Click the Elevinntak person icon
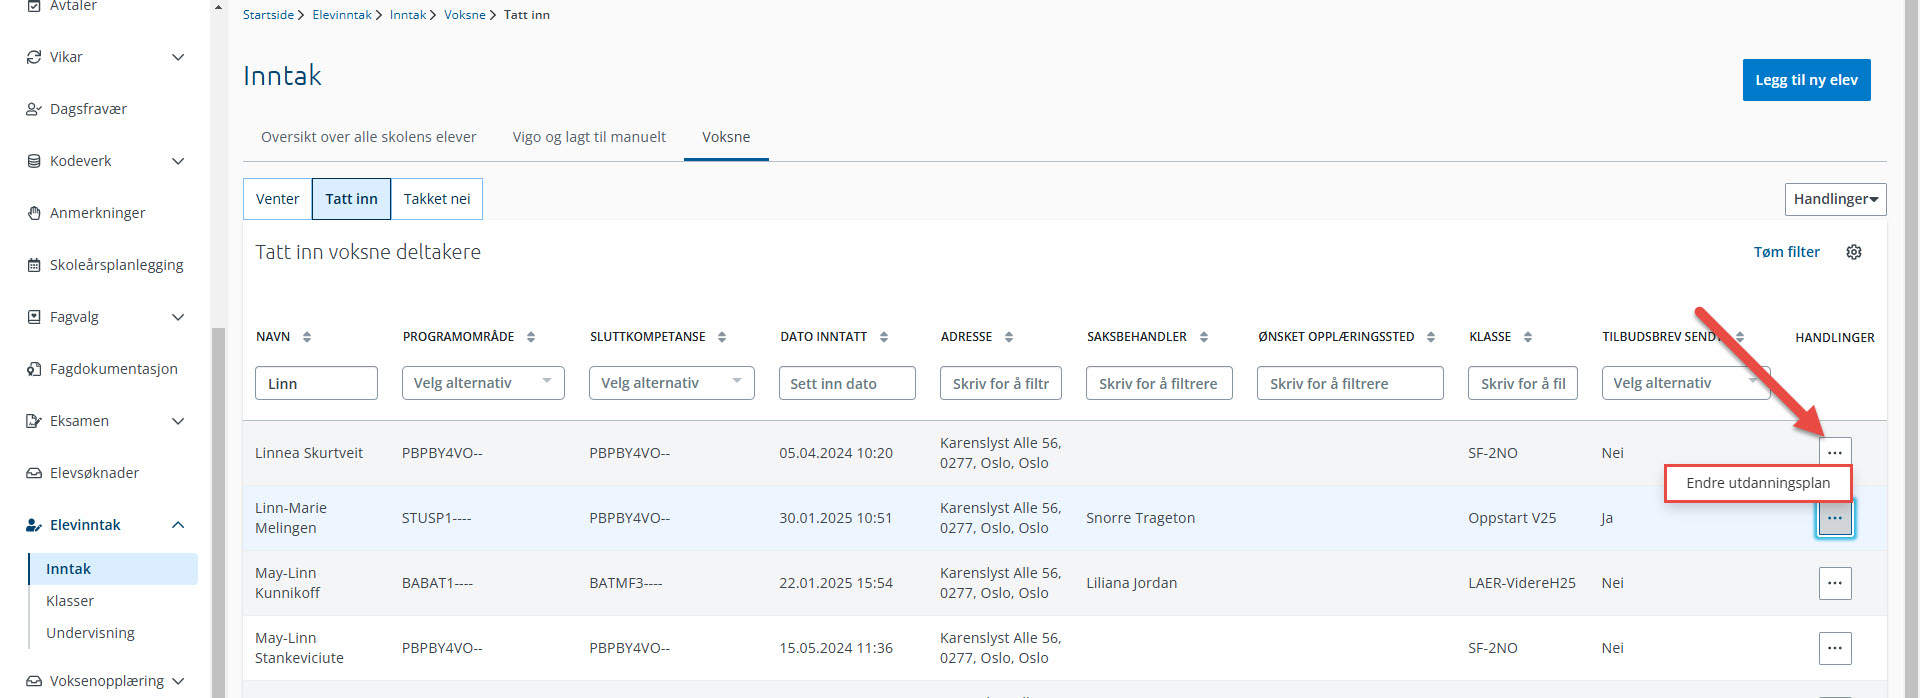The width and height of the screenshot is (1920, 698). point(34,525)
